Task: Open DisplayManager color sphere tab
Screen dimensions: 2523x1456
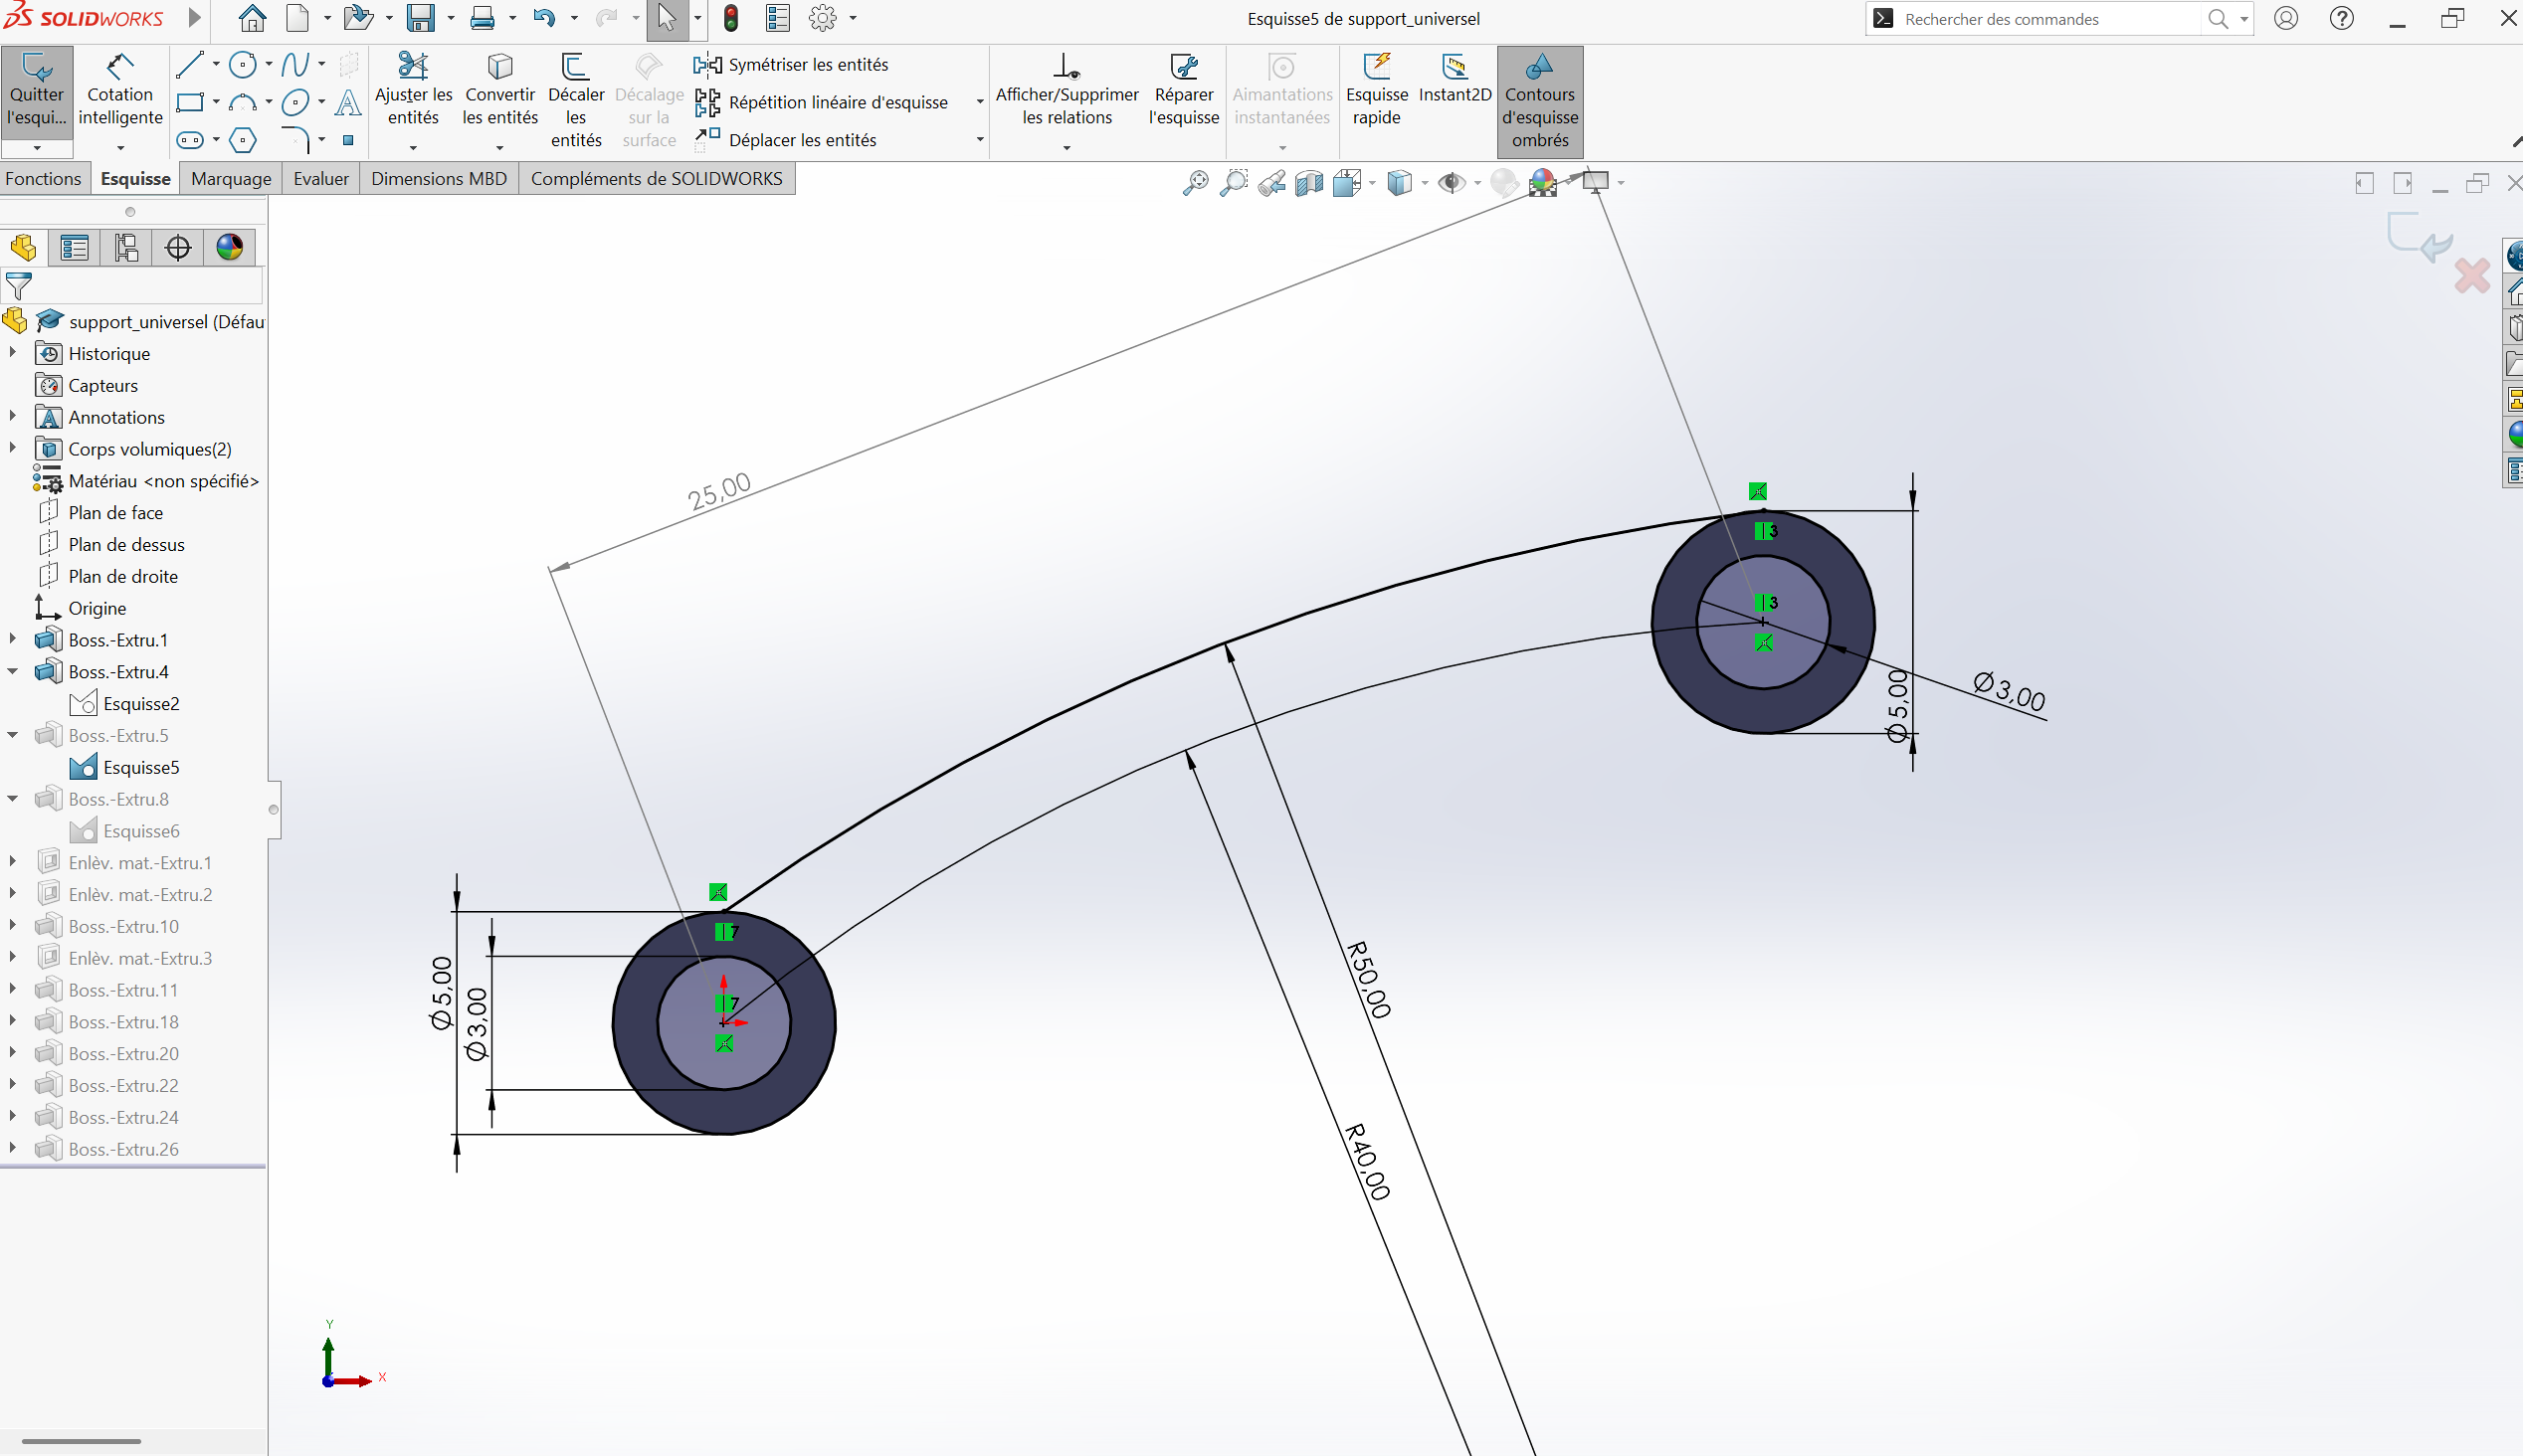Action: pyautogui.click(x=230, y=247)
